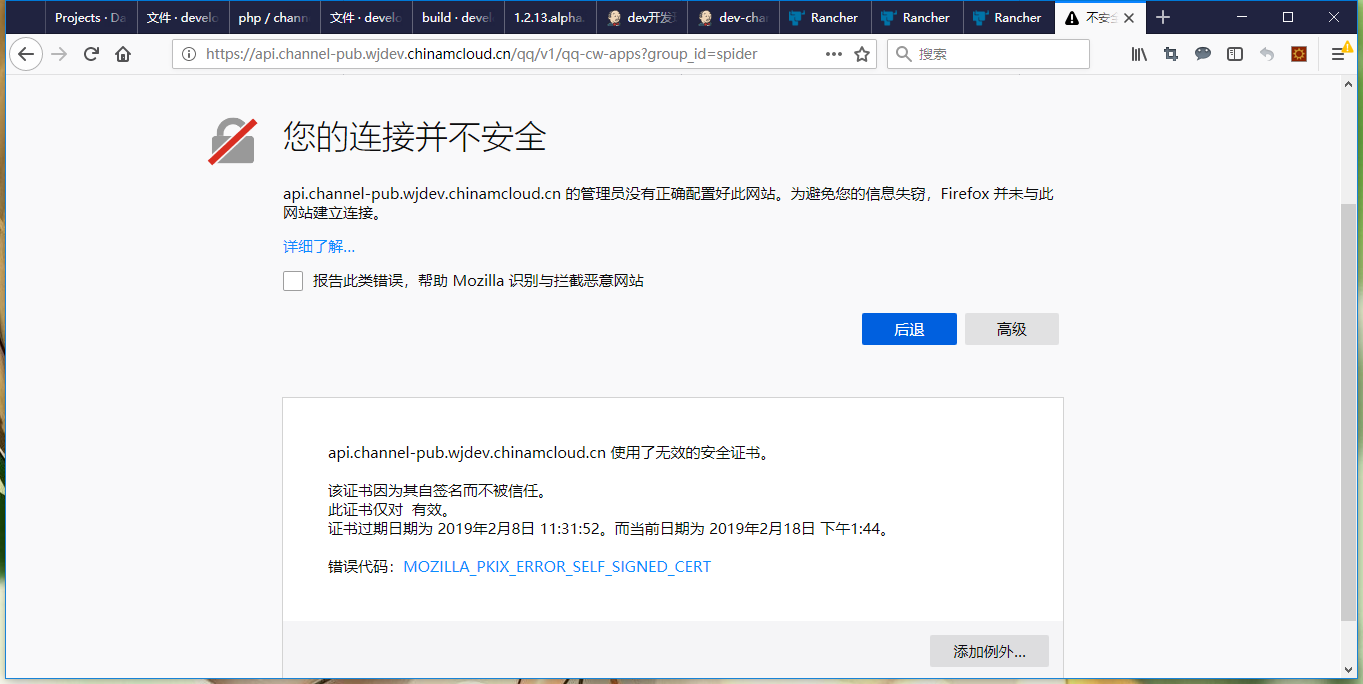This screenshot has width=1363, height=684.
Task: Switch to the dev开发 tab
Action: pyautogui.click(x=642, y=17)
